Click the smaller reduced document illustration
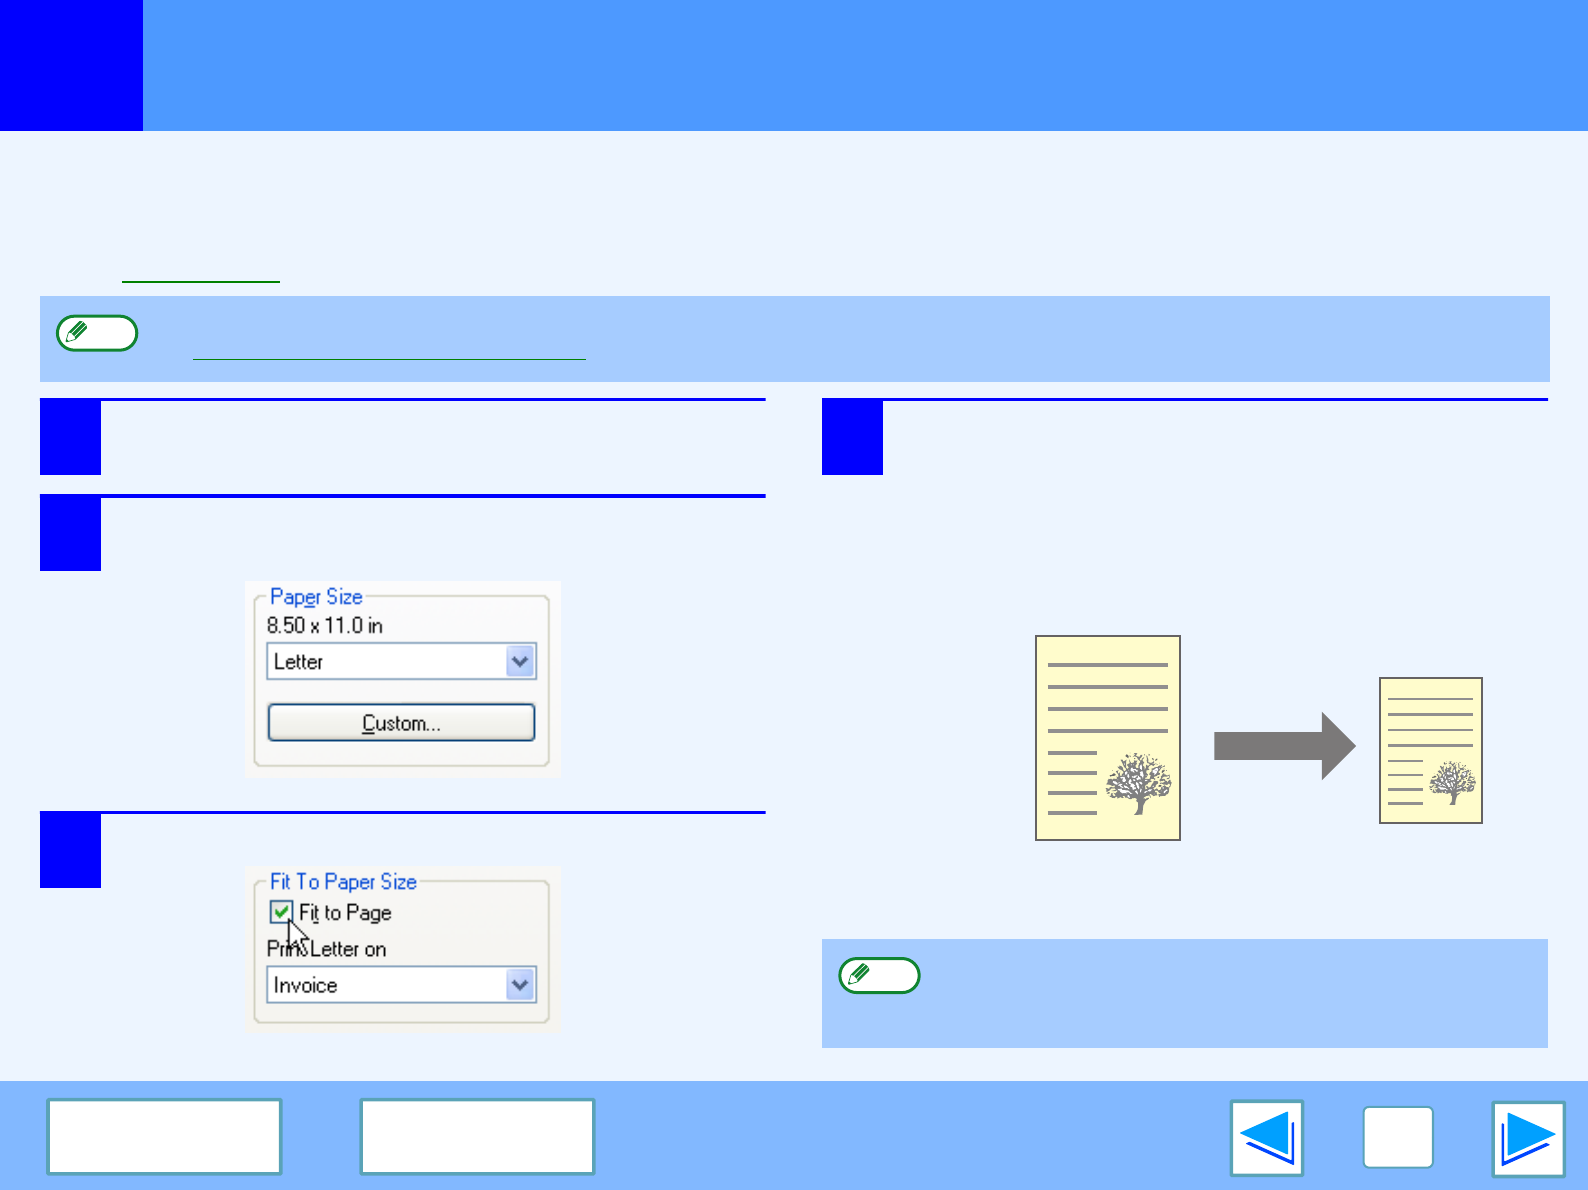 pos(1430,750)
